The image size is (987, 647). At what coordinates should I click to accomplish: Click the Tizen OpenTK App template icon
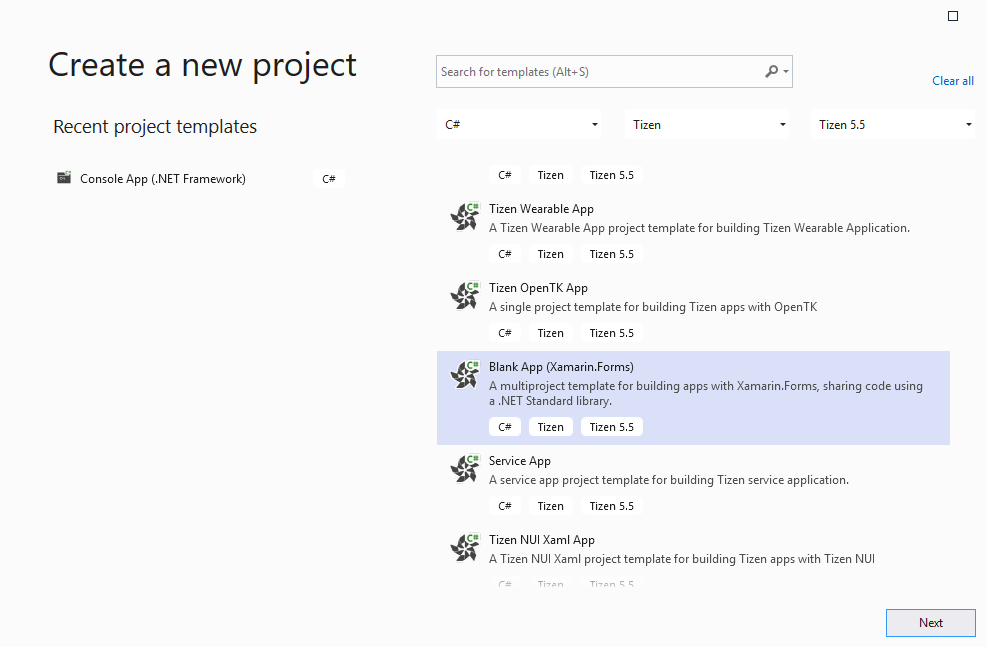coord(464,295)
